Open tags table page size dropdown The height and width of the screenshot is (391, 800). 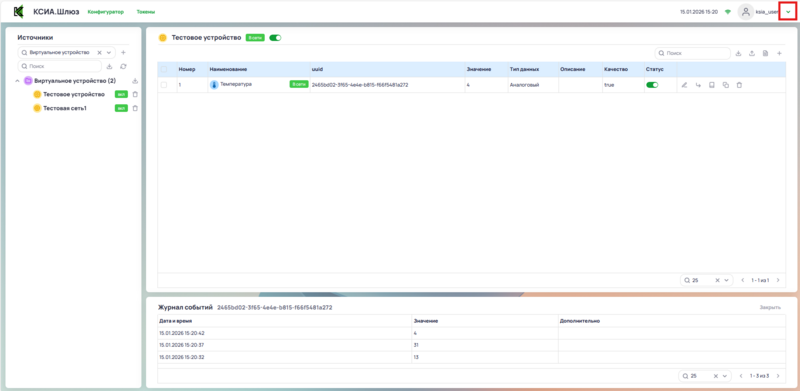[726, 280]
